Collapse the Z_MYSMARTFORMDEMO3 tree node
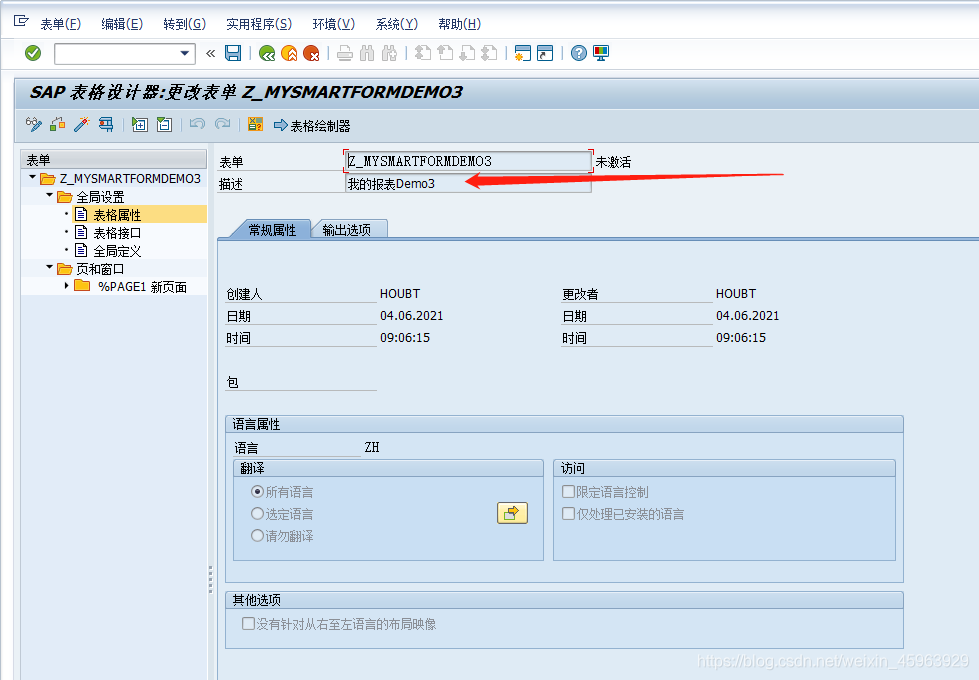979x680 pixels. pos(32,178)
